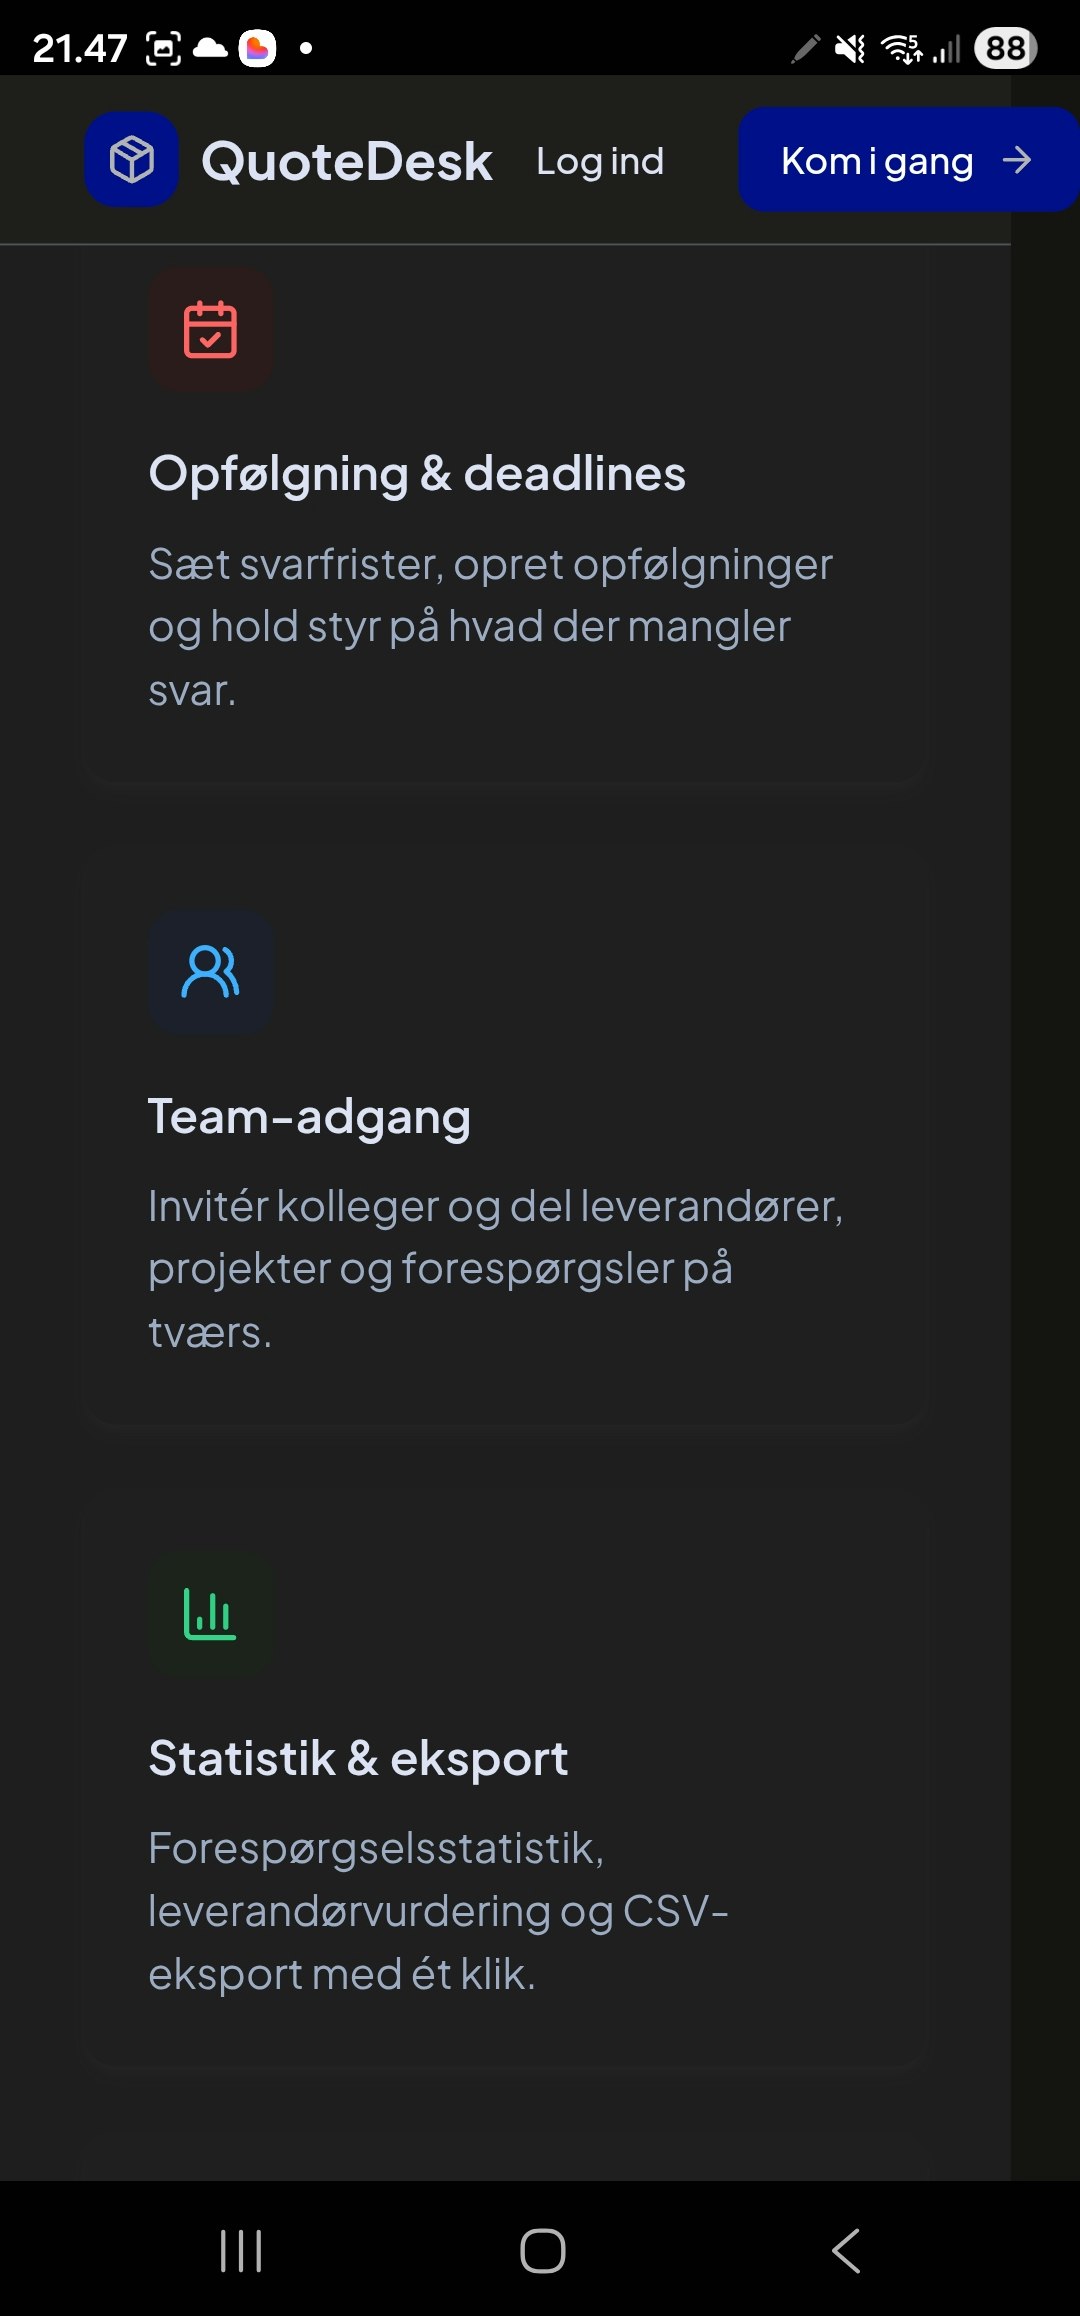Go back with the navigation chevron

(x=846, y=2251)
